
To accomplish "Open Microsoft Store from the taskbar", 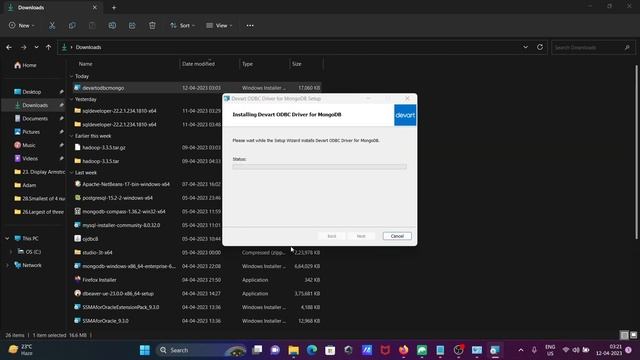I will [330, 350].
